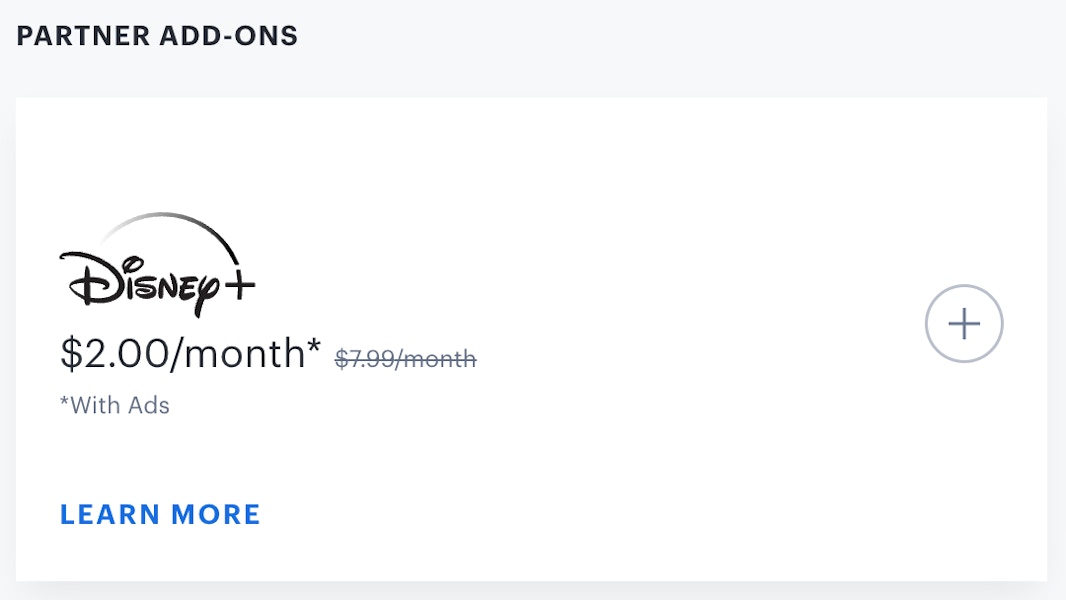Click the word LEARN in the blue link
Image resolution: width=1066 pixels, height=600 pixels.
[109, 514]
